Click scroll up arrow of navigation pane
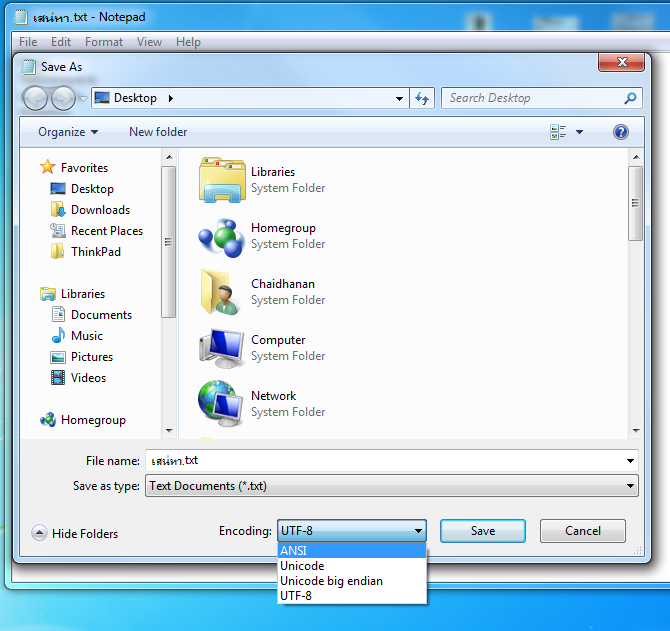Viewport: 670px width, 631px height. coord(169,157)
